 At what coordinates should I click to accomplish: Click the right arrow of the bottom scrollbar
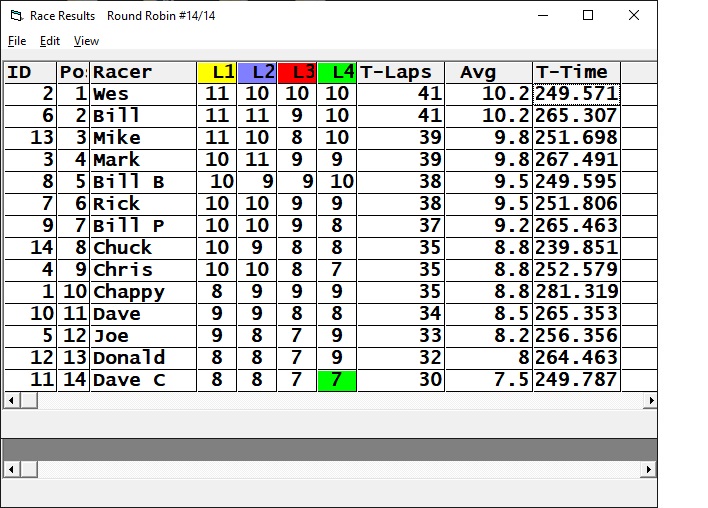650,469
